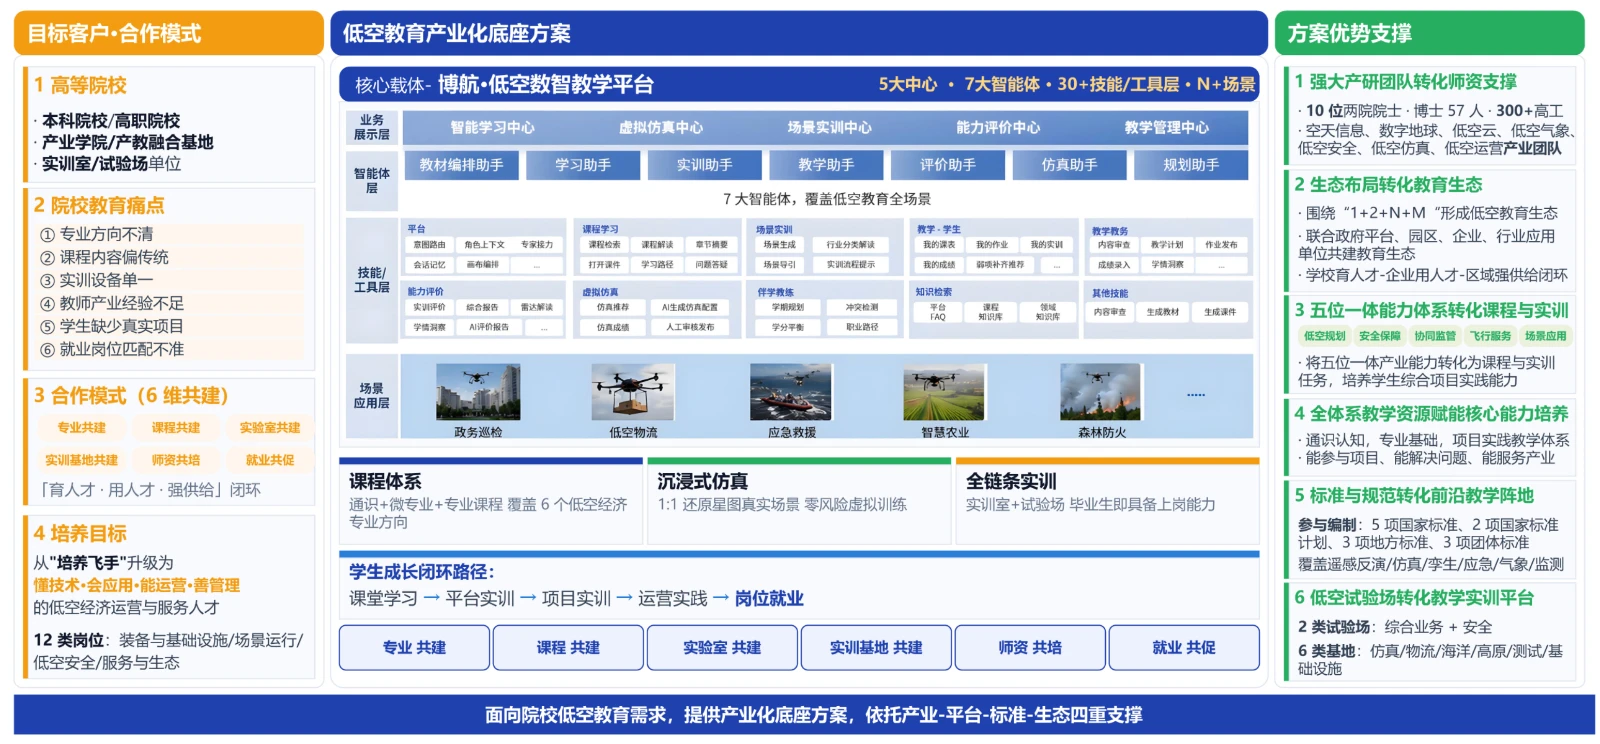This screenshot has width=1600, height=744.
Task: Switch to 虚拟仿真中心 tab
Action: tap(661, 128)
